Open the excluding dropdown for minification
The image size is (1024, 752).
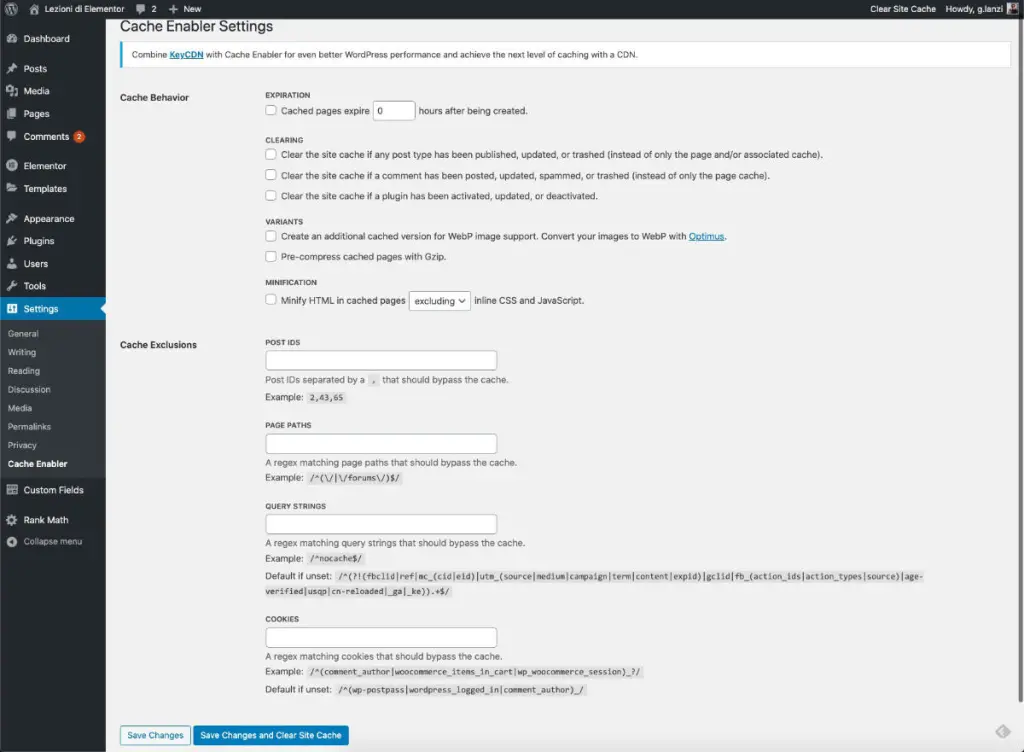click(x=440, y=301)
